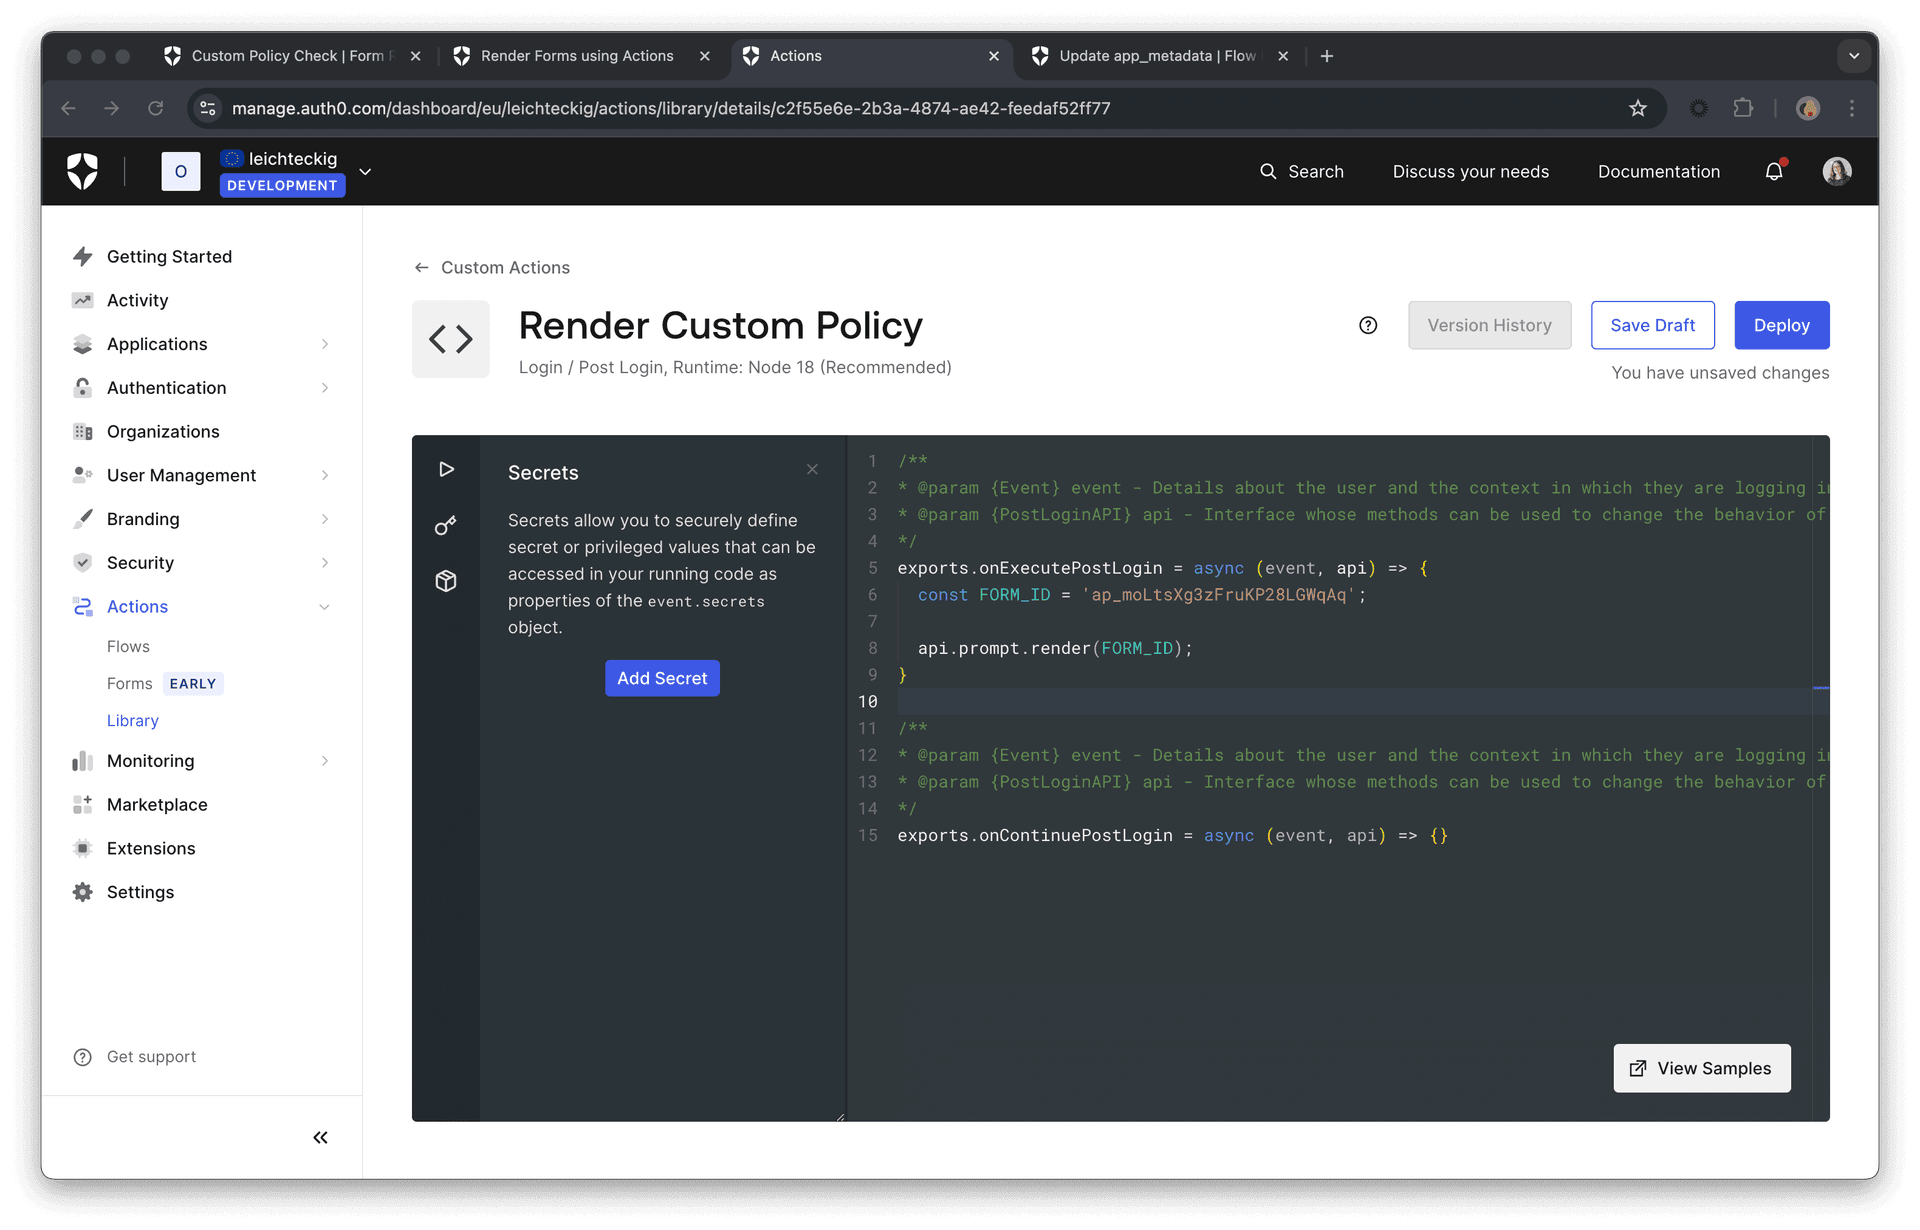Screen dimensions: 1920x1230
Task: Click the help question mark near Version History
Action: (x=1367, y=325)
